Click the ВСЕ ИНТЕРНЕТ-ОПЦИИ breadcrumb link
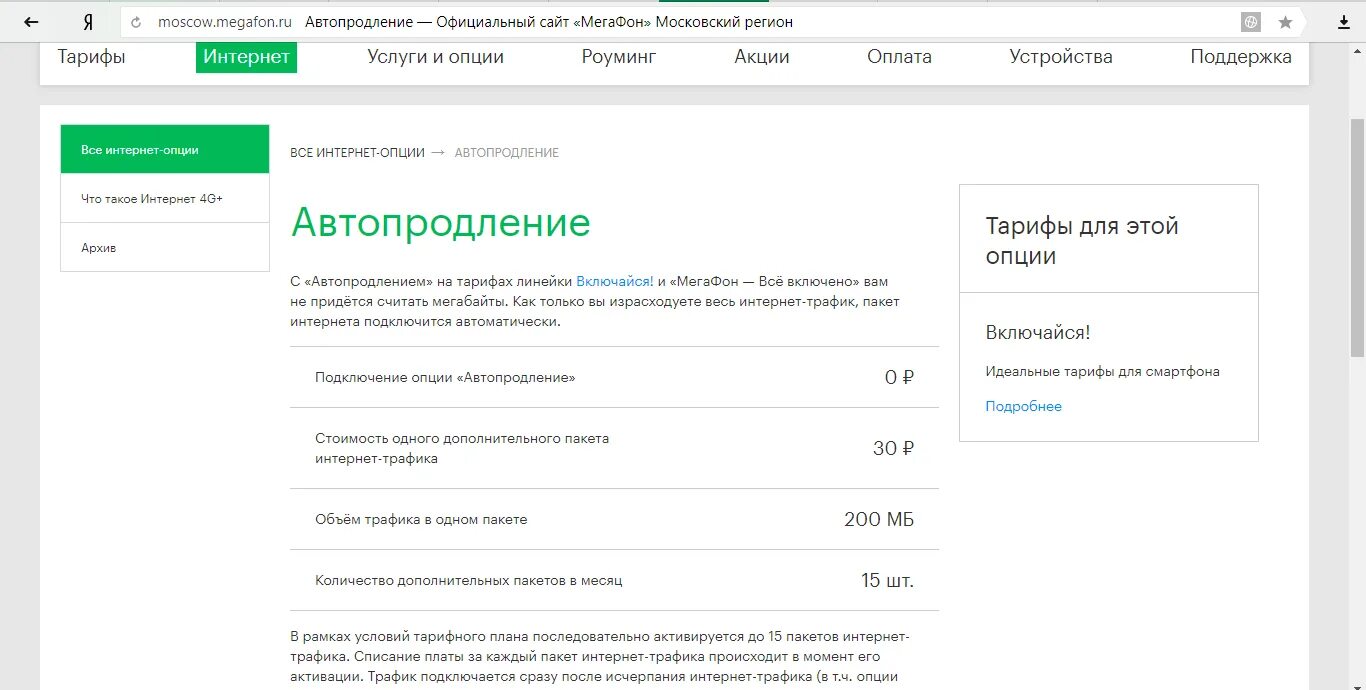This screenshot has width=1366, height=690. 357,153
